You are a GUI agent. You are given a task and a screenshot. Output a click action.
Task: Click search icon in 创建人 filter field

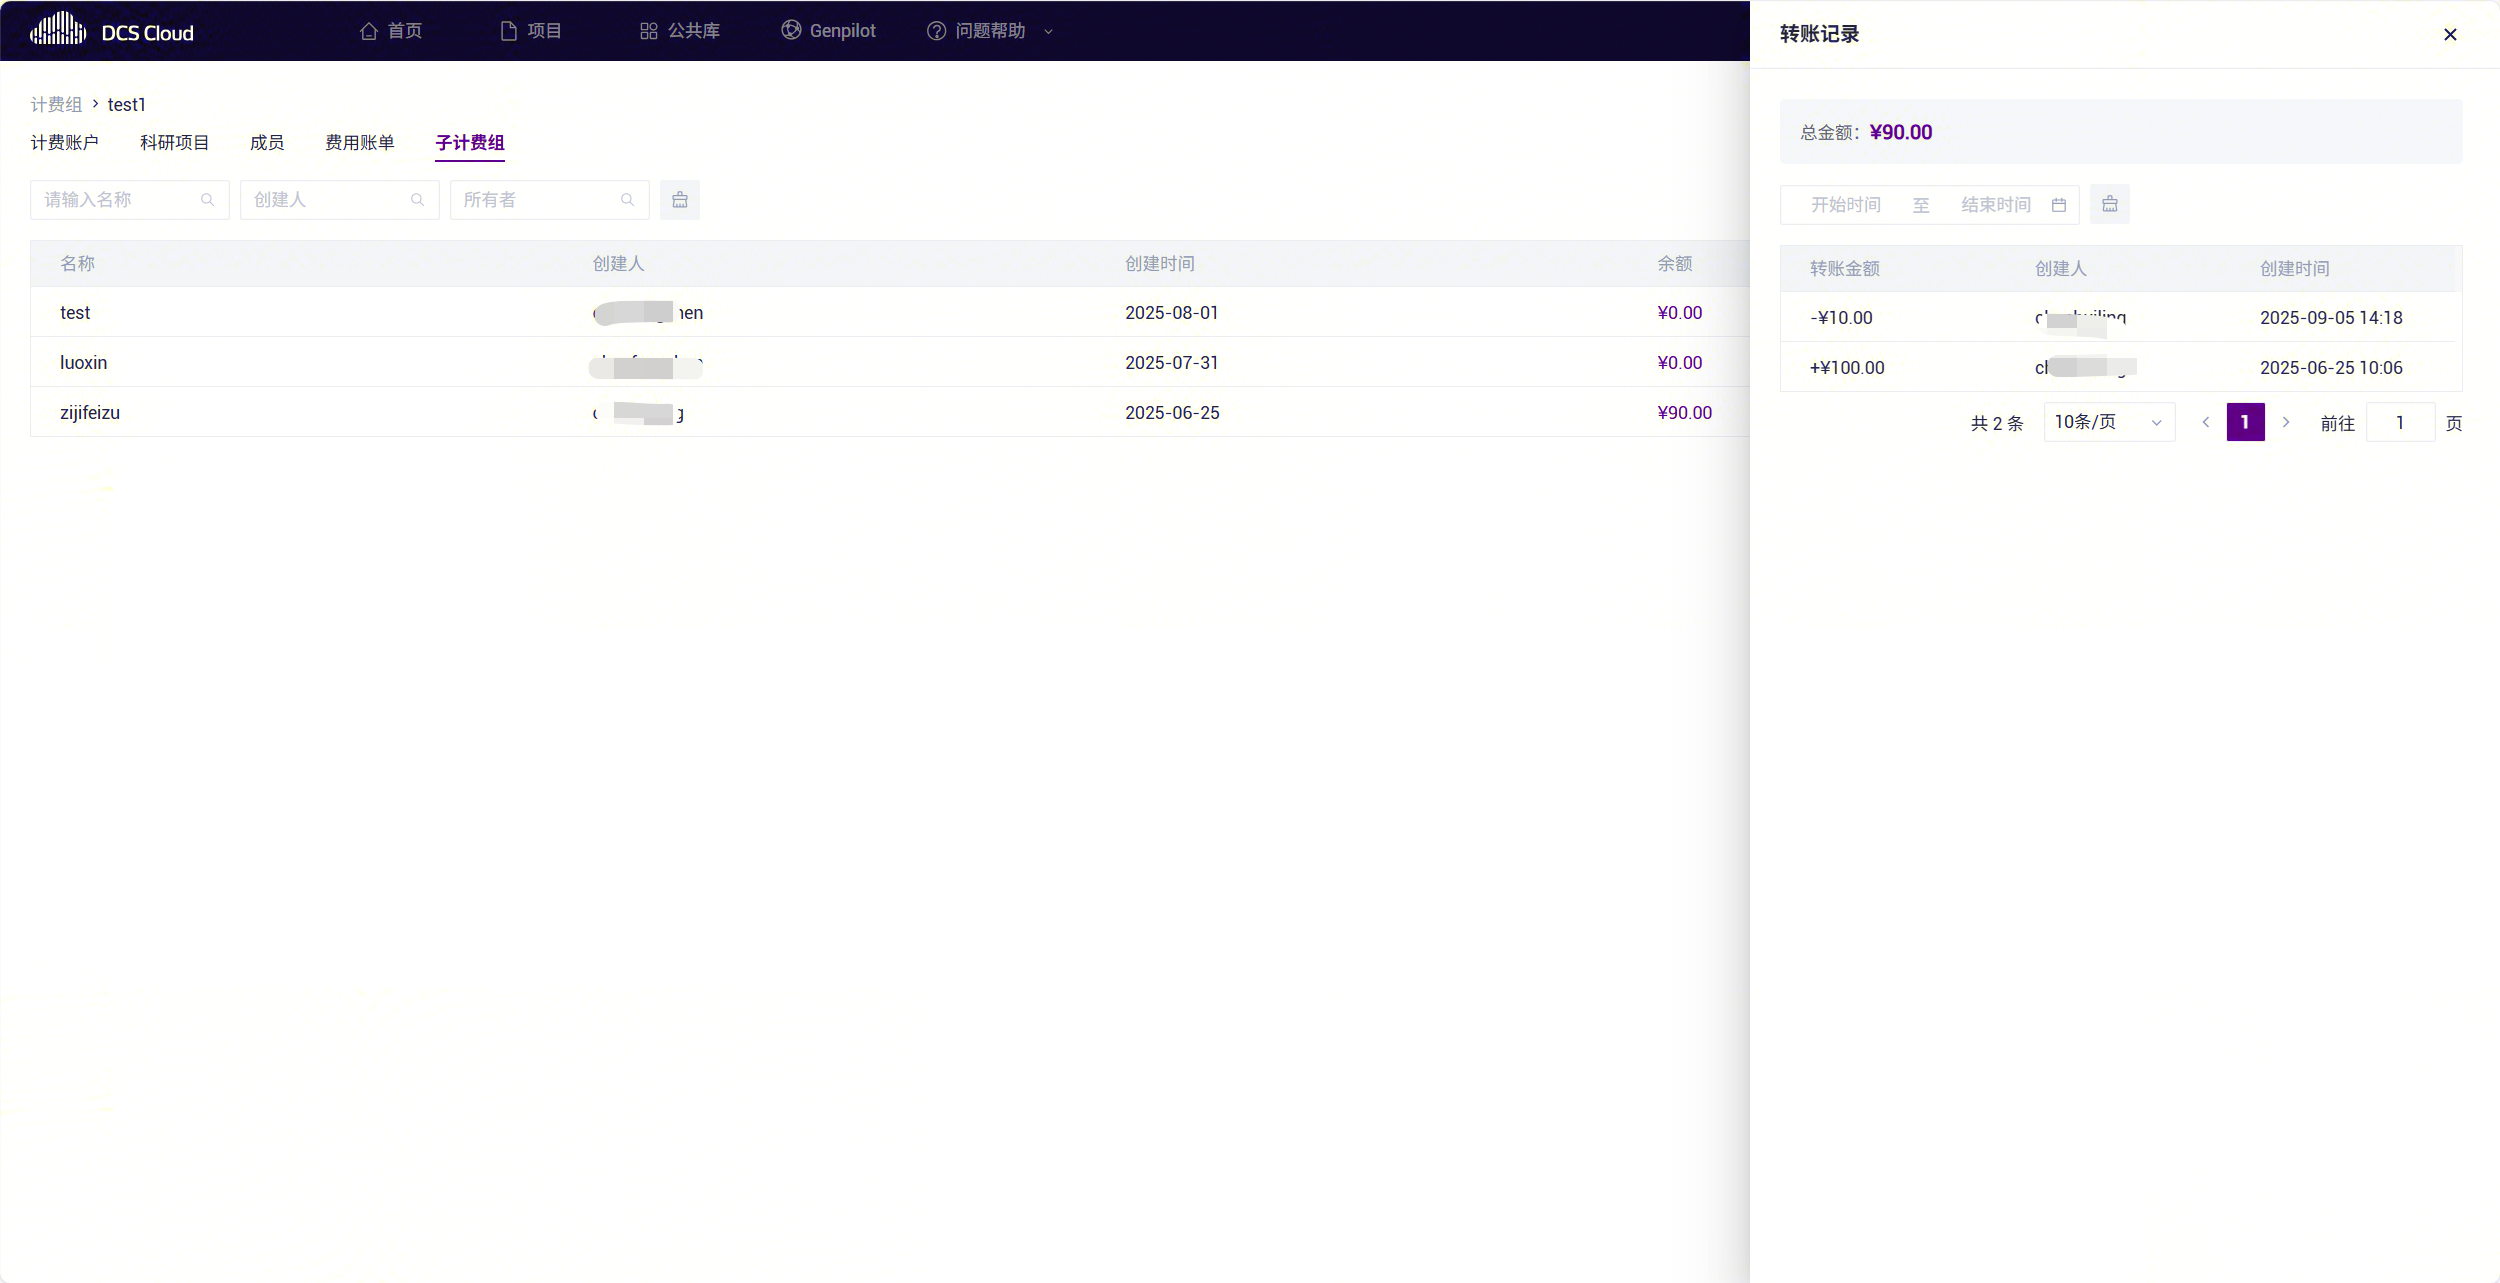pos(418,200)
